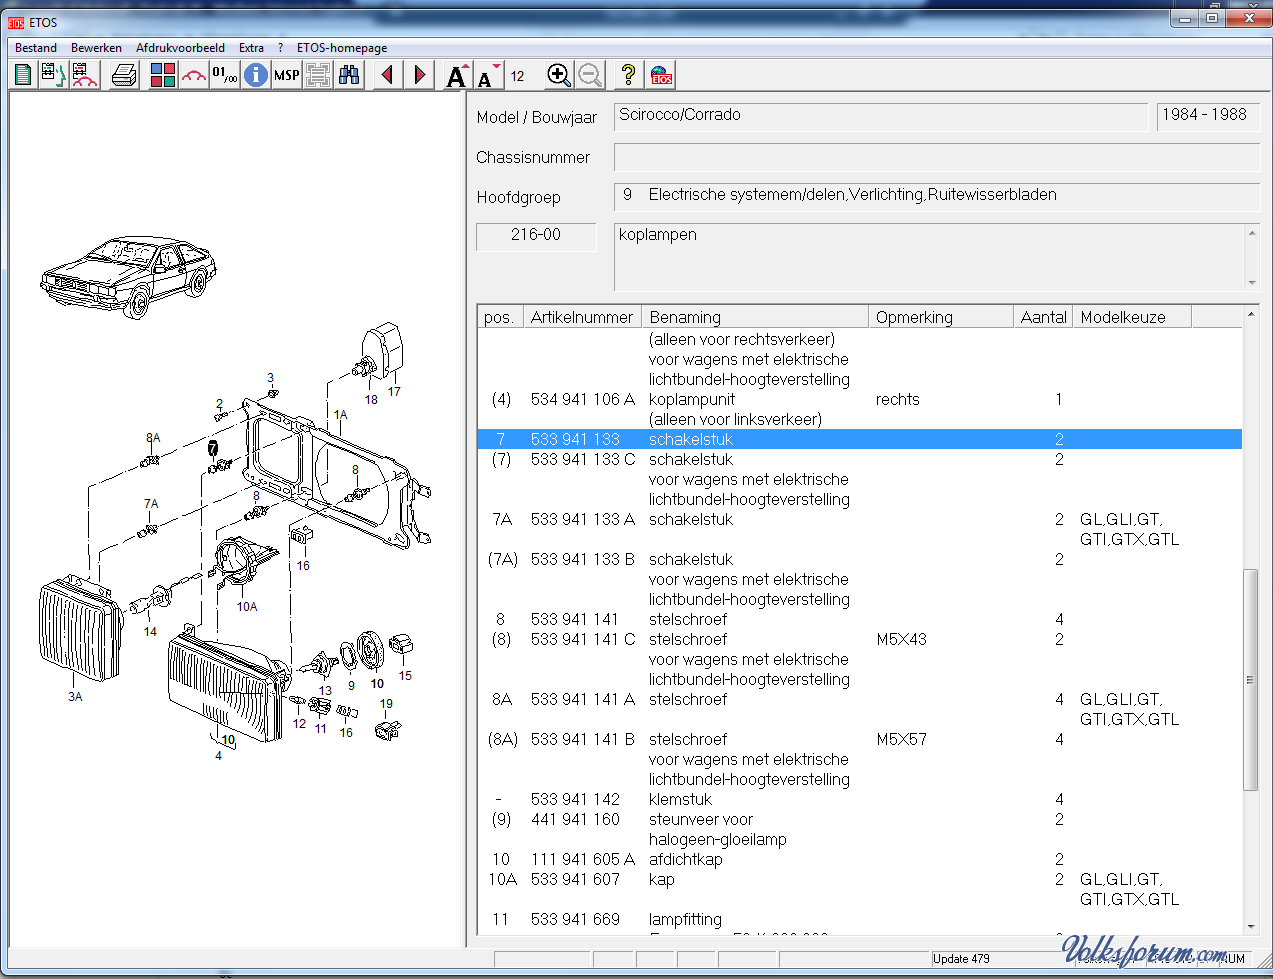Click the parts list with arrow icon

click(x=53, y=75)
